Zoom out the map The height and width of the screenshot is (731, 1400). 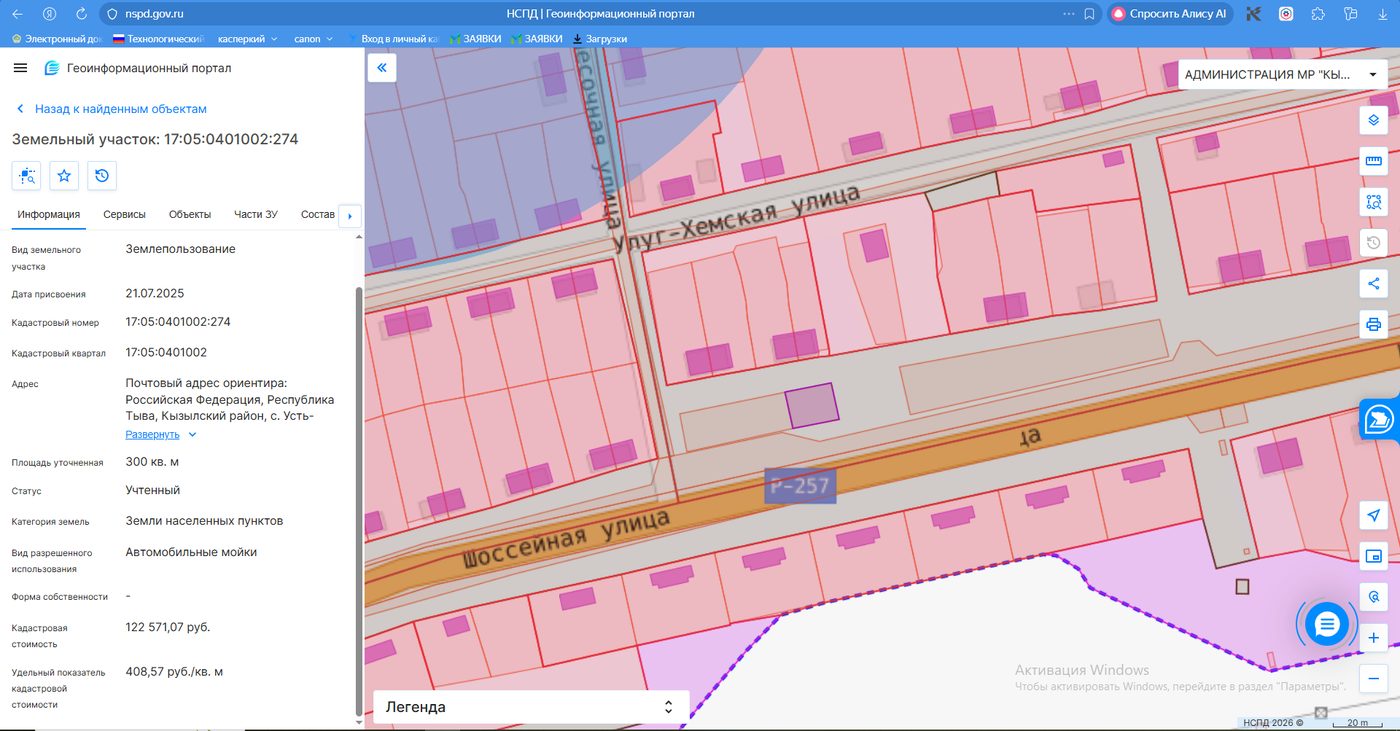[1373, 679]
